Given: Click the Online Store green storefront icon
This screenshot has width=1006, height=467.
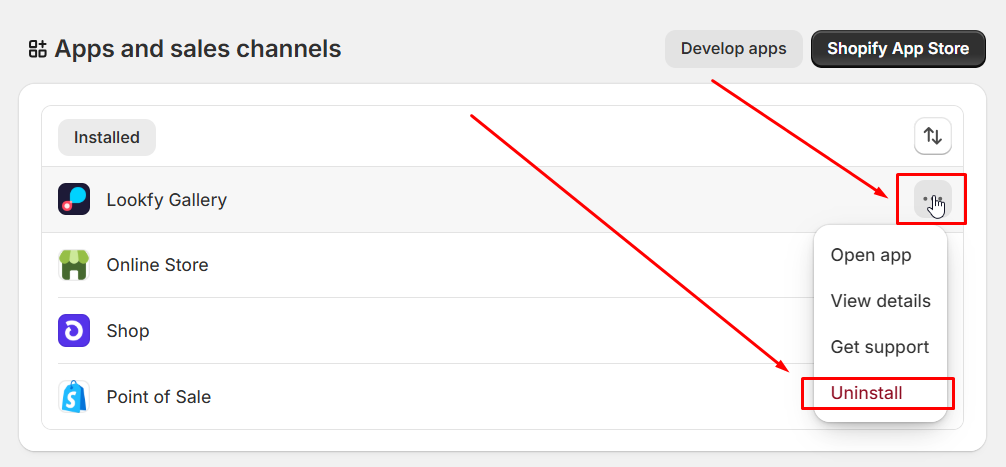Looking at the screenshot, I should click(x=74, y=265).
